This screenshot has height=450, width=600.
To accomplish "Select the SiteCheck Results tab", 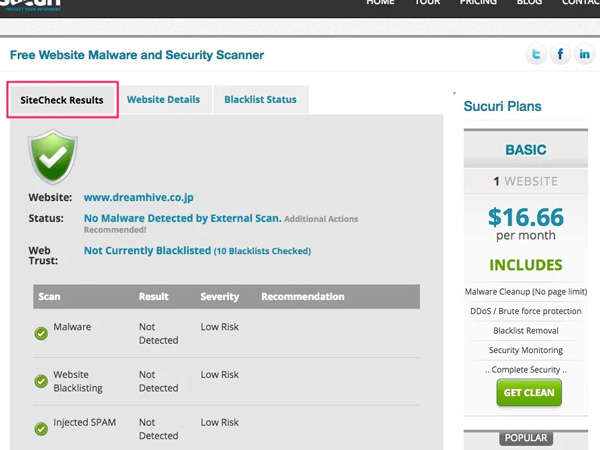I will [x=62, y=100].
